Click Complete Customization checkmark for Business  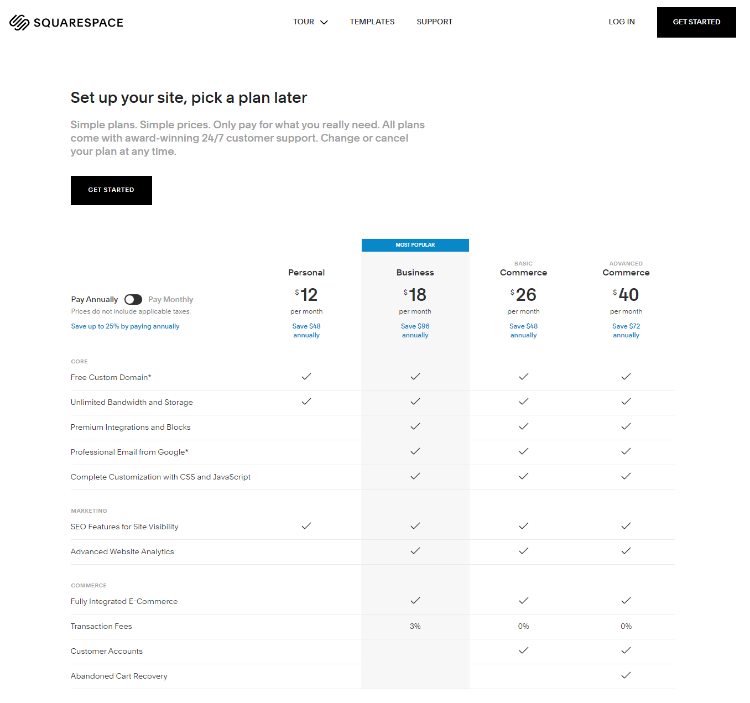tap(415, 476)
